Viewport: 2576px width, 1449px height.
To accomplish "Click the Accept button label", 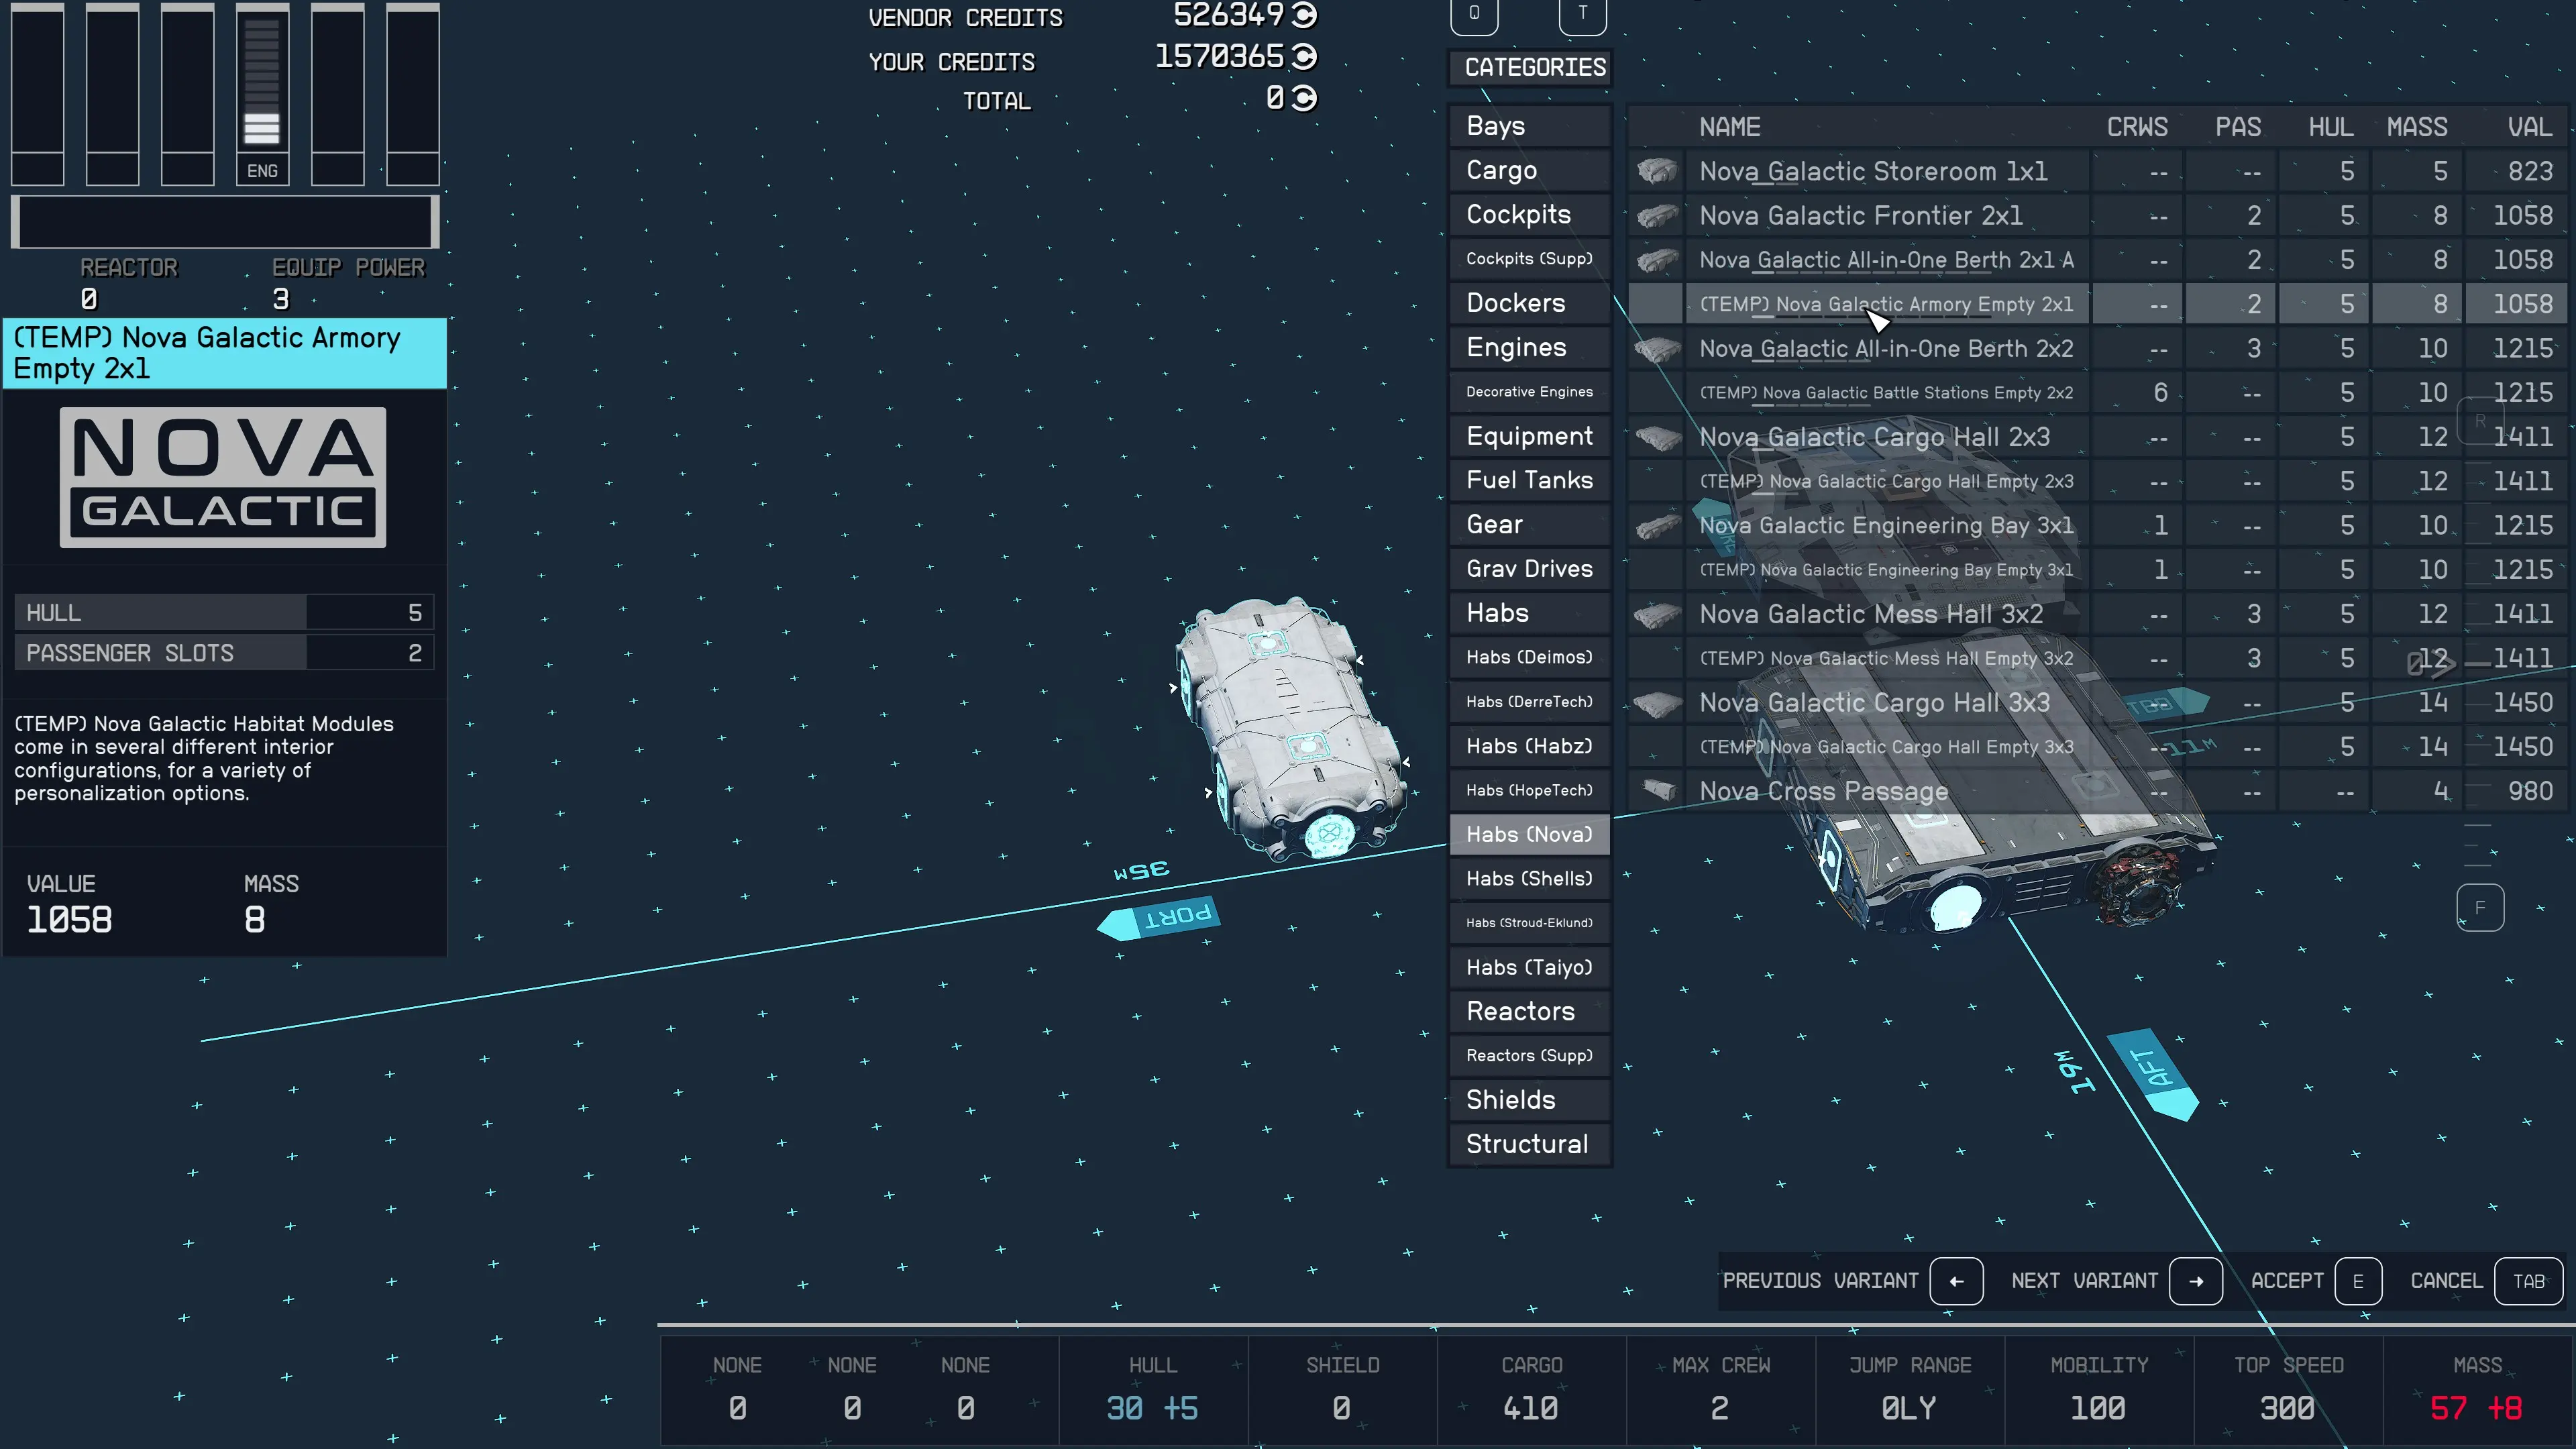I will tap(2287, 1281).
